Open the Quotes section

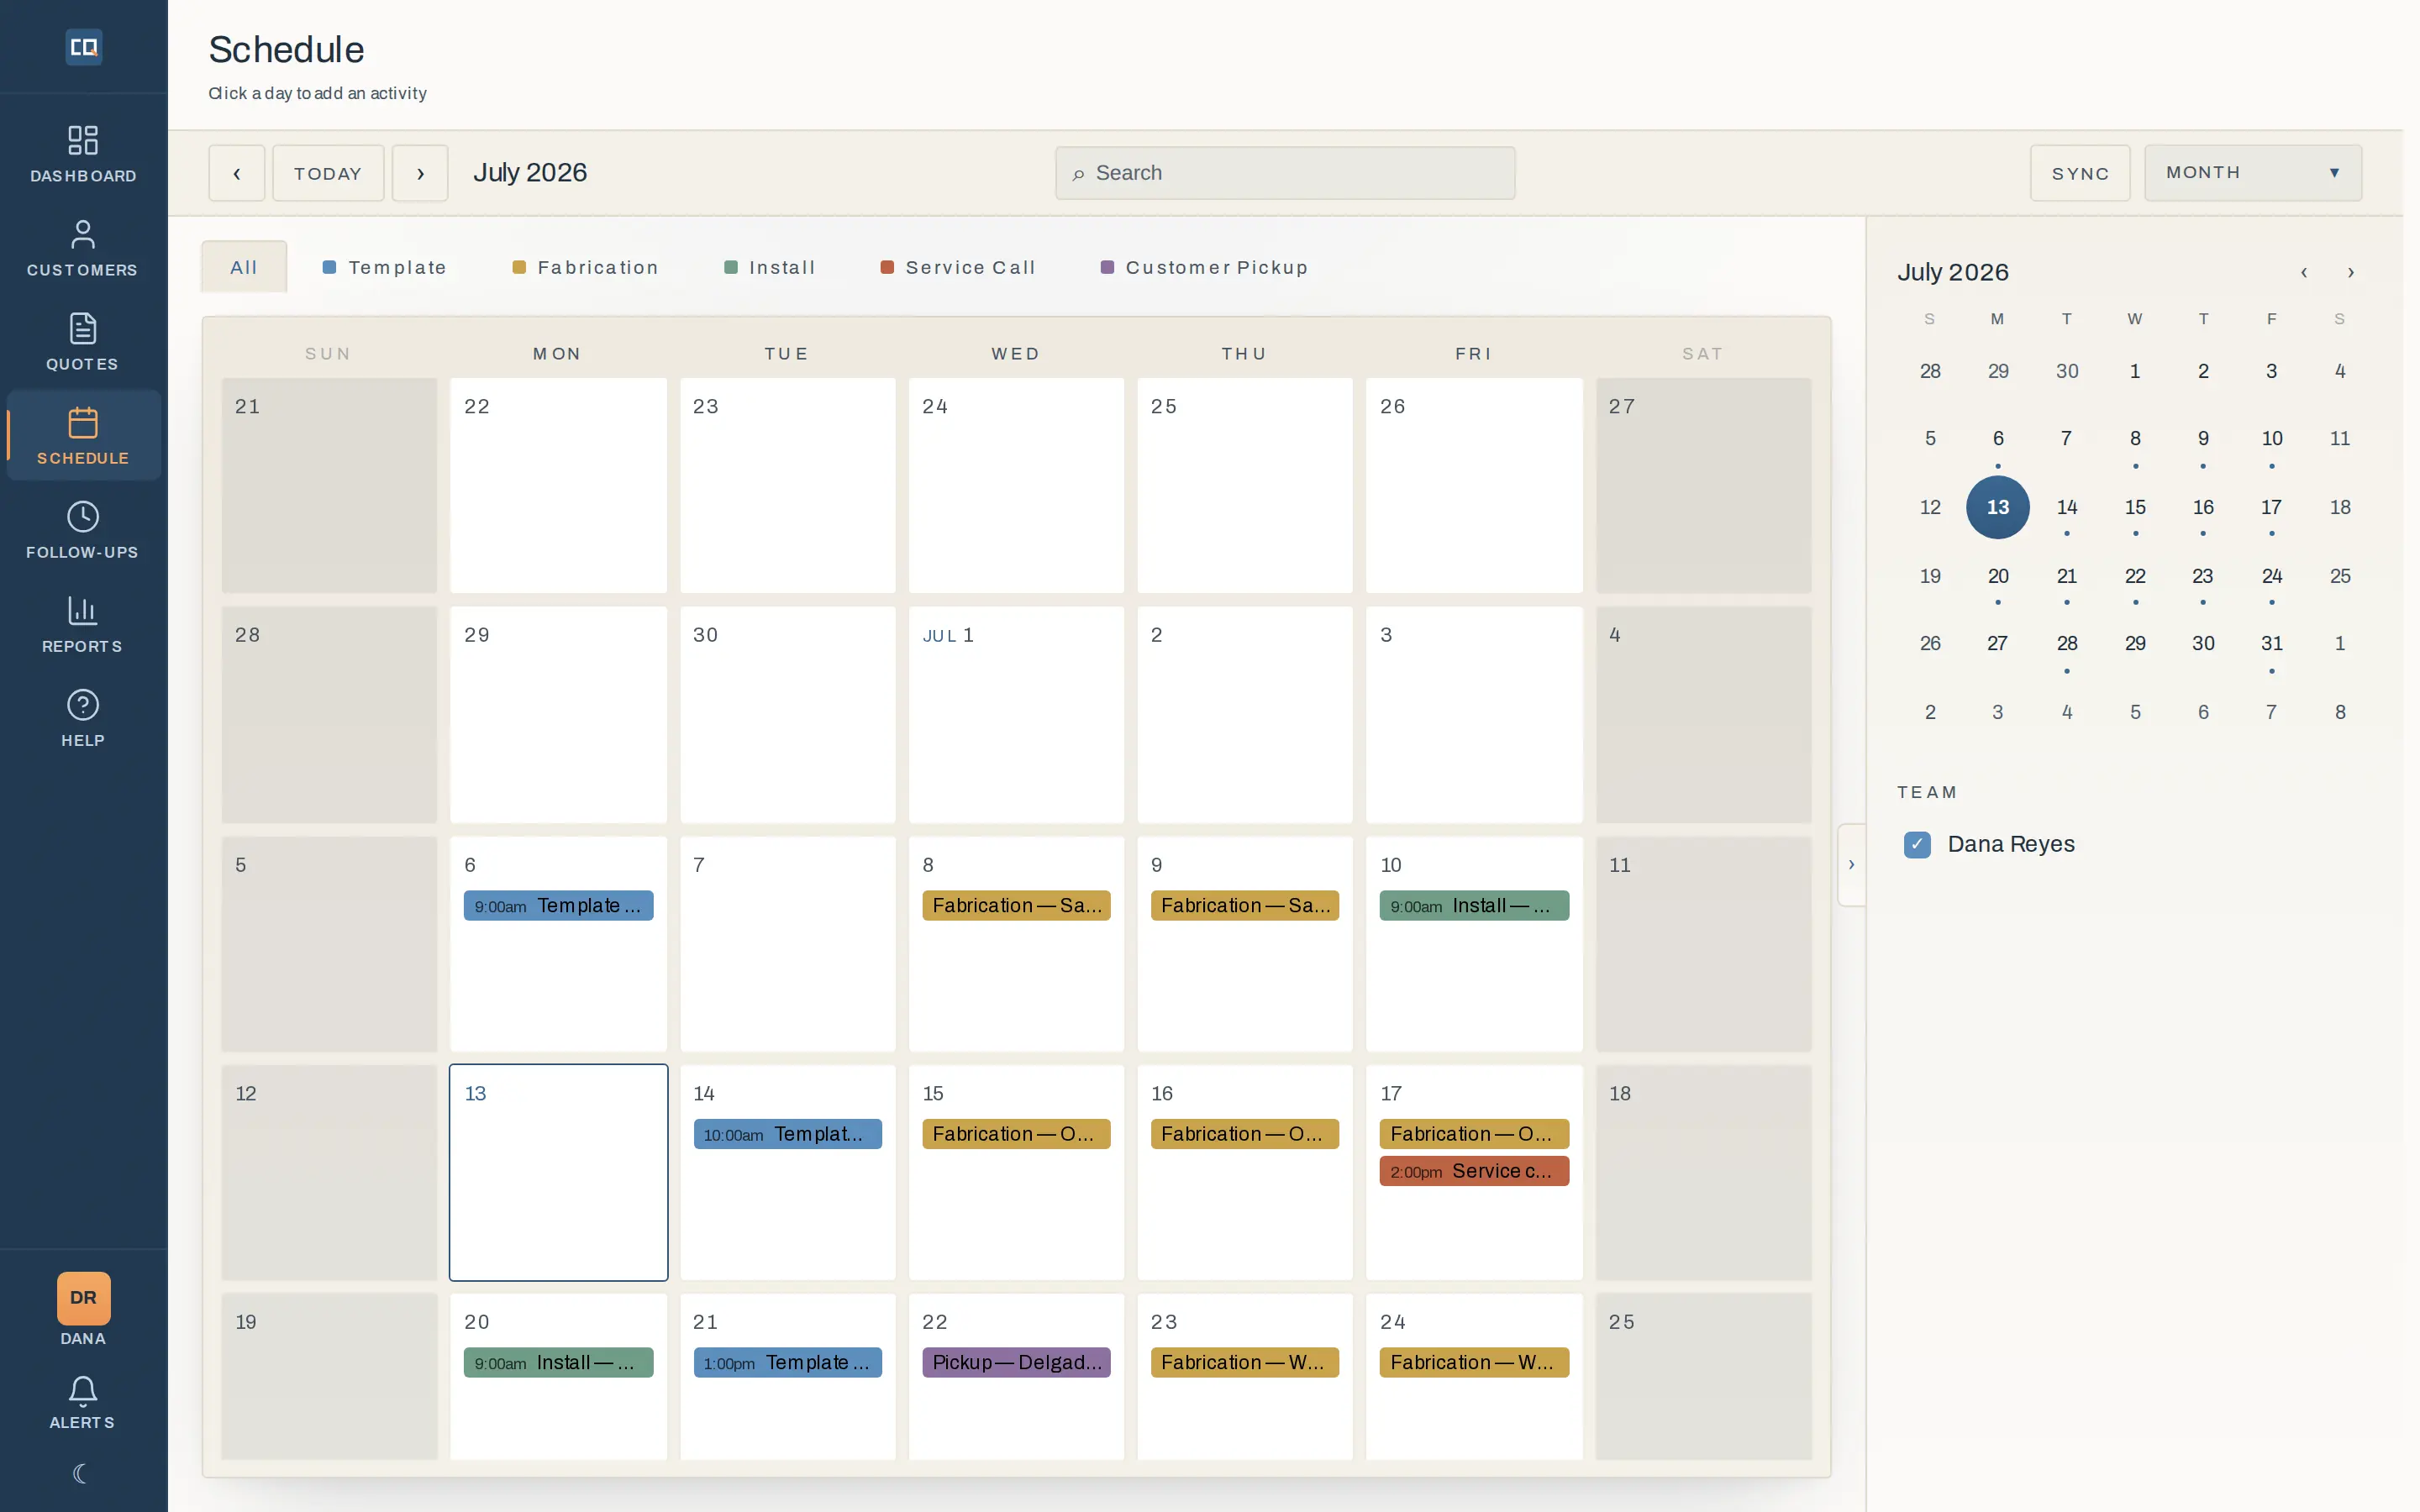83,342
